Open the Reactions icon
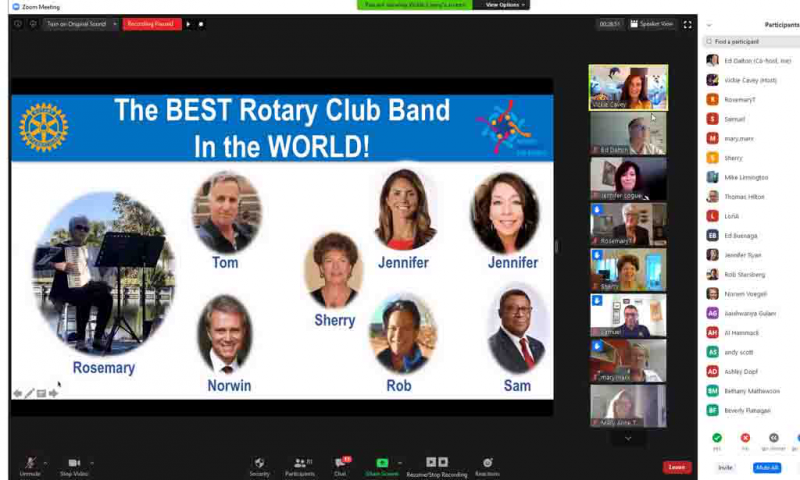Image resolution: width=800 pixels, height=480 pixels. coord(487,463)
